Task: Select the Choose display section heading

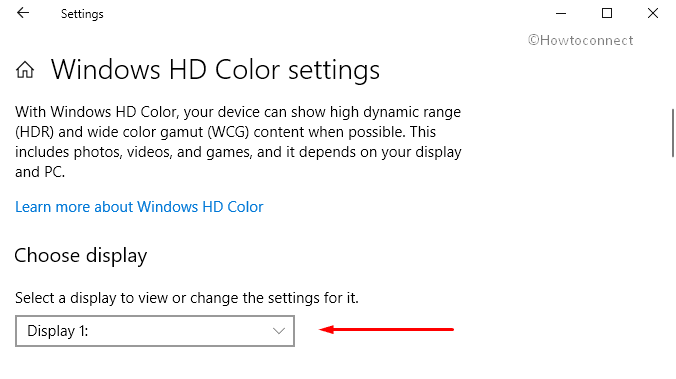Action: 81,256
